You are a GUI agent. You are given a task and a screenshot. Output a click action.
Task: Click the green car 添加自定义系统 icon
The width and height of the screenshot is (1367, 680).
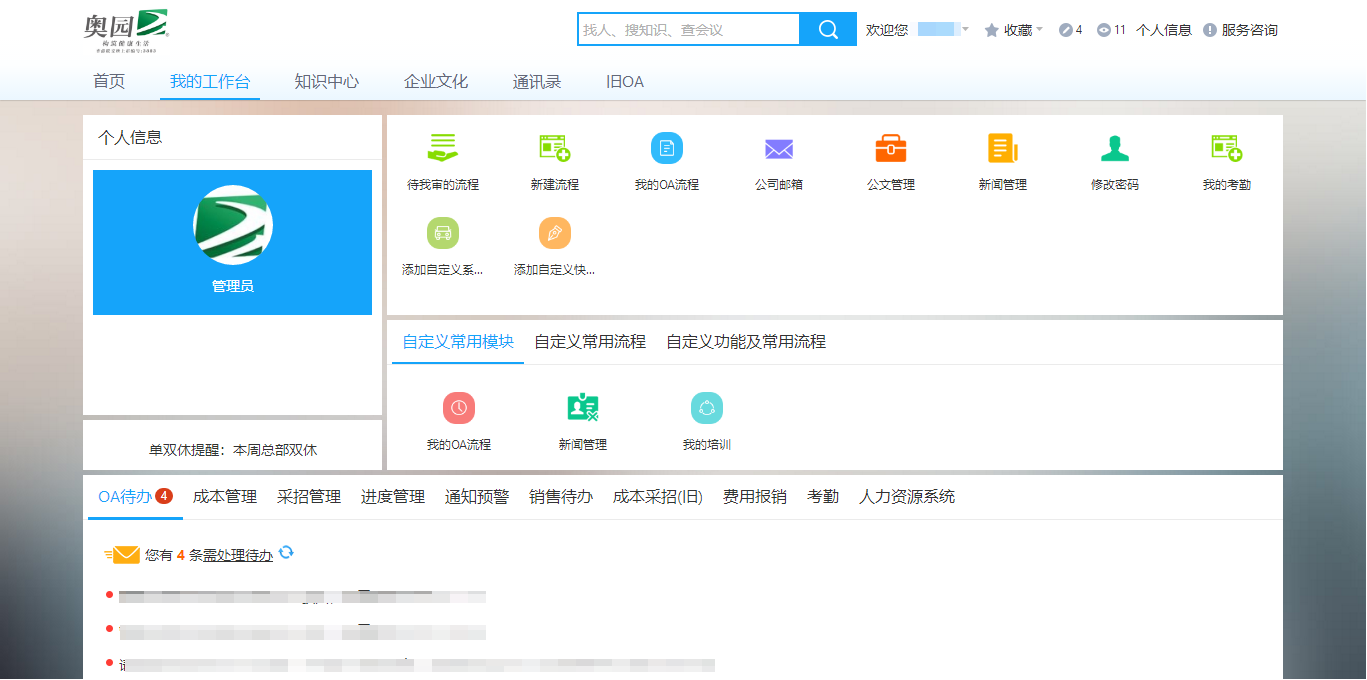coord(443,232)
